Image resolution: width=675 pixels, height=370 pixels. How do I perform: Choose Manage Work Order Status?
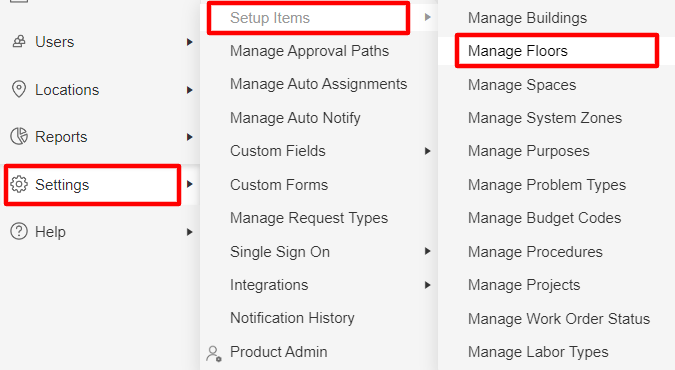tap(559, 318)
